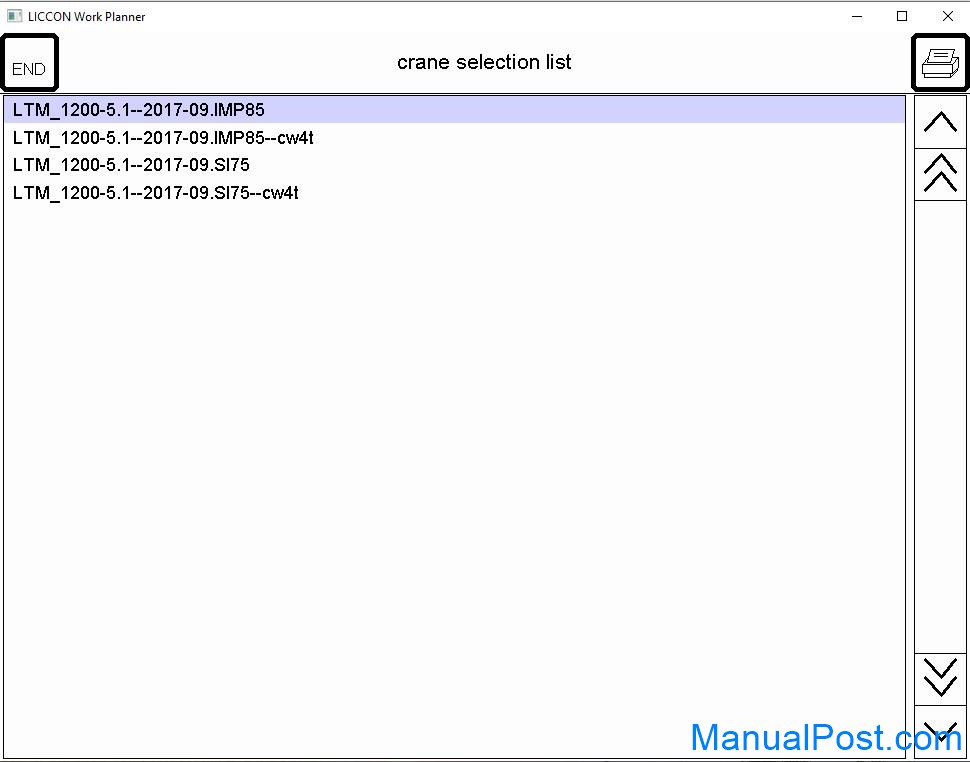Click the END button
The width and height of the screenshot is (970, 762).
29,62
